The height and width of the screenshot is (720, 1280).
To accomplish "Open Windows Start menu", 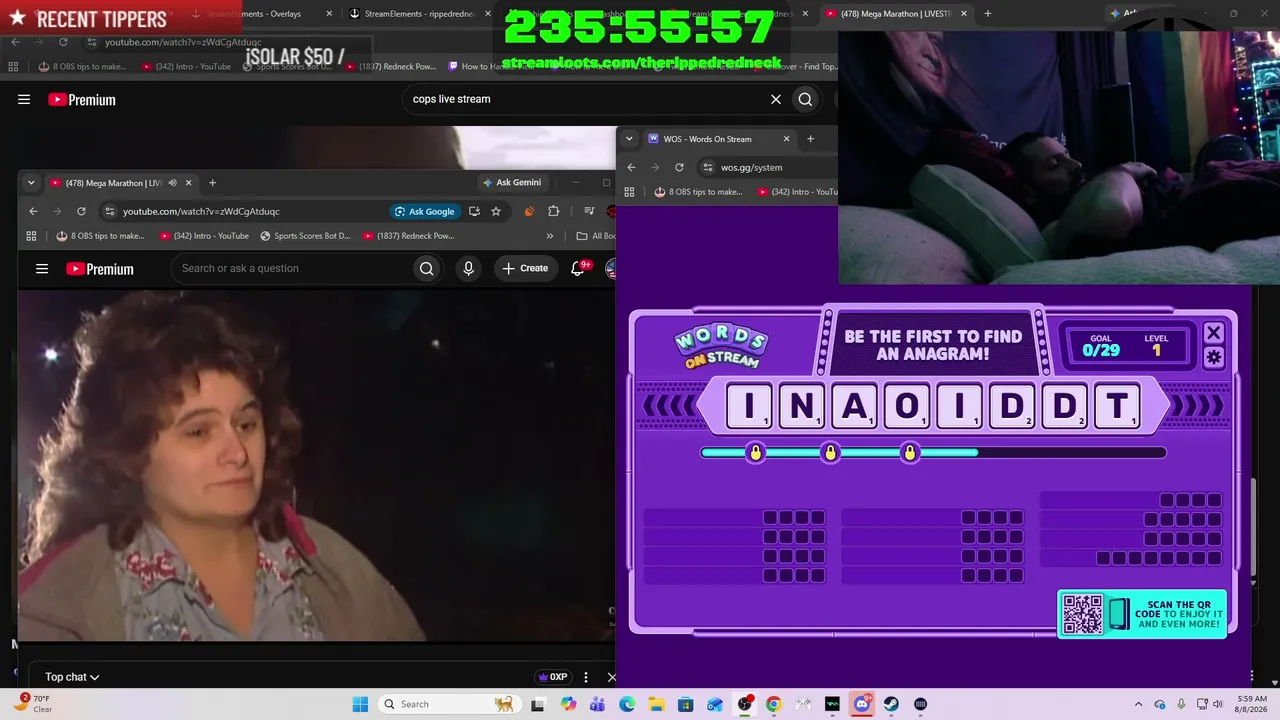I will pyautogui.click(x=360, y=704).
